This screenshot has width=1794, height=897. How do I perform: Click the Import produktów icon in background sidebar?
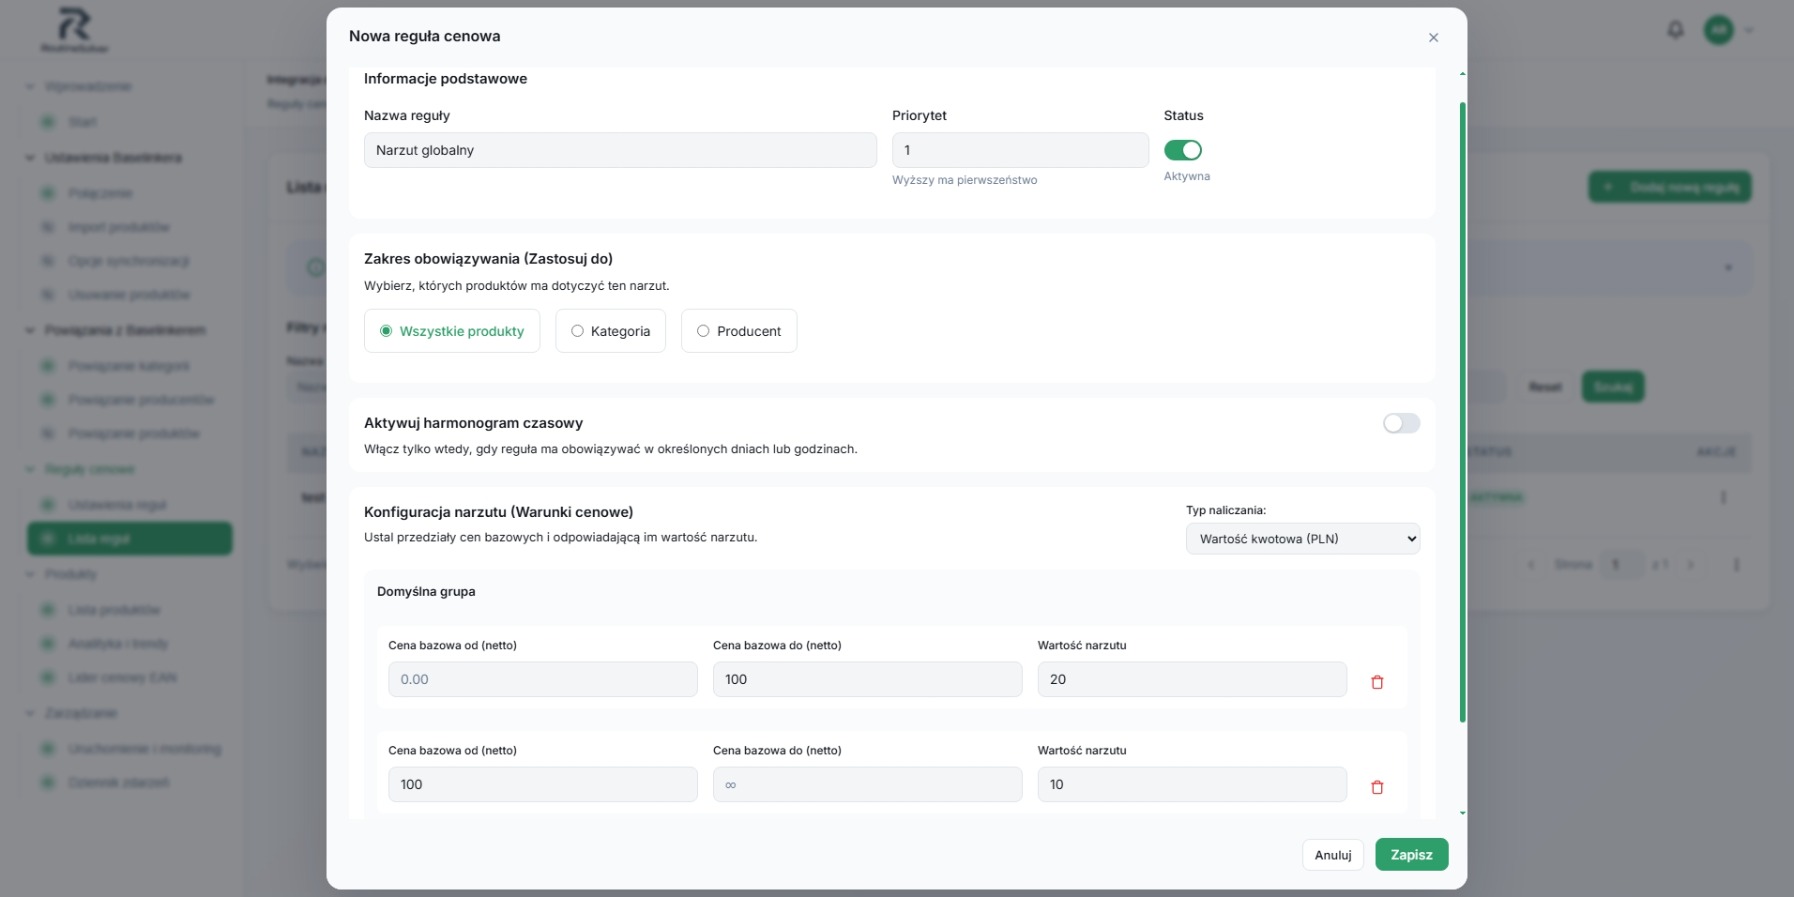48,227
